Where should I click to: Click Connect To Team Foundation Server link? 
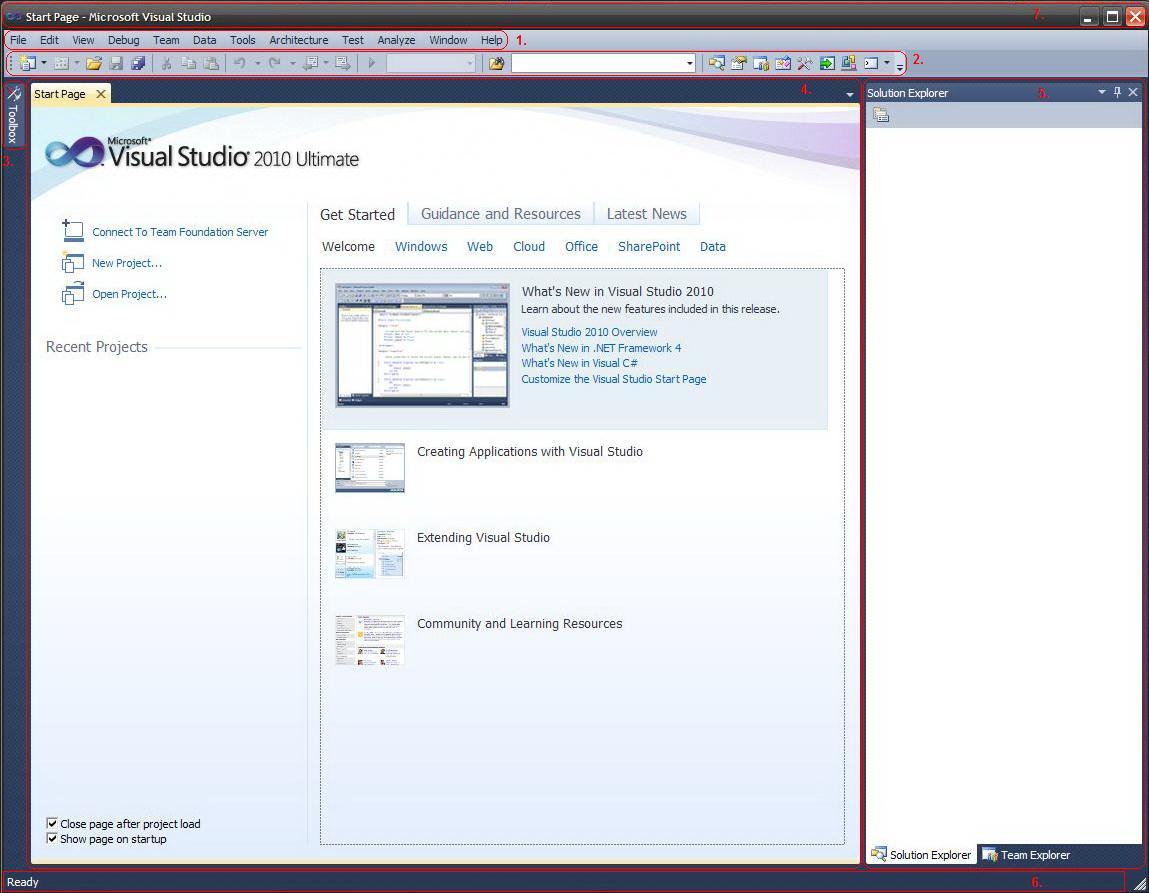pyautogui.click(x=180, y=231)
